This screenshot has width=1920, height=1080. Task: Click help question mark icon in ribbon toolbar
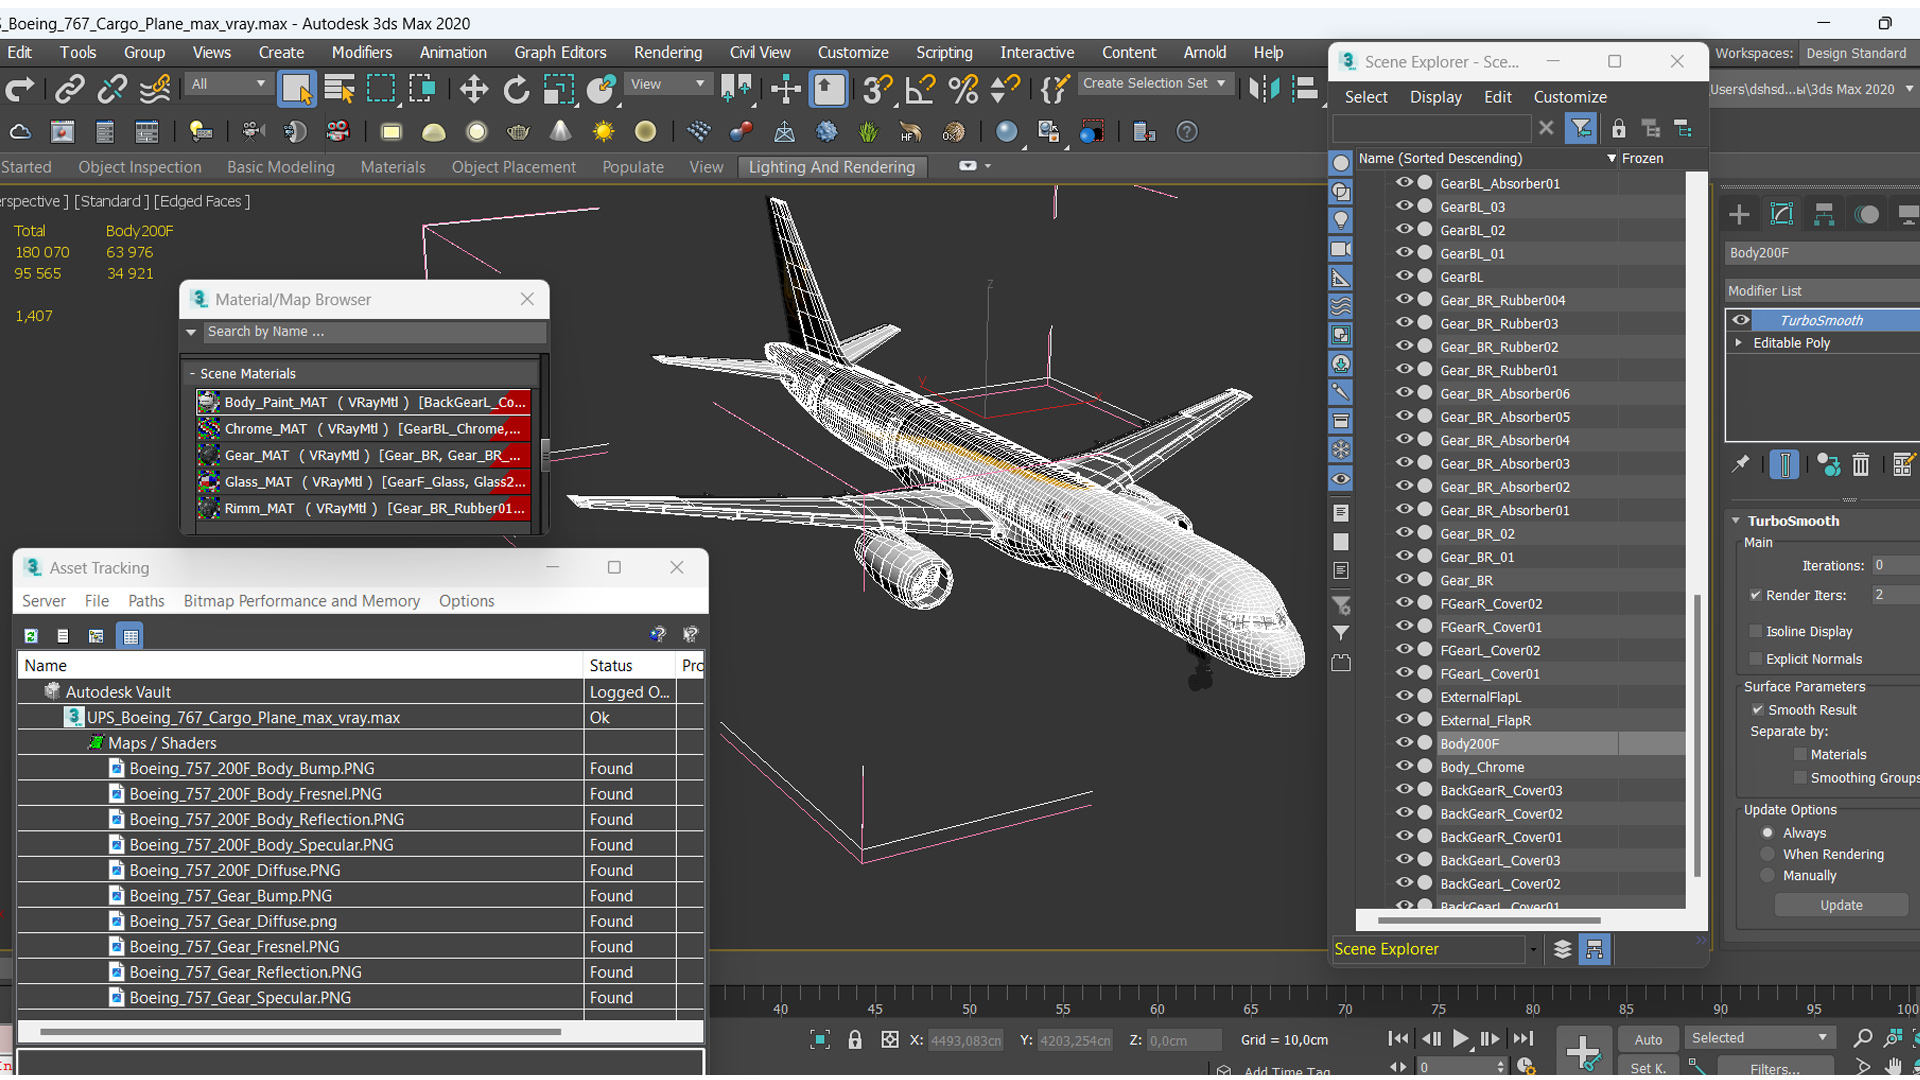1187,132
